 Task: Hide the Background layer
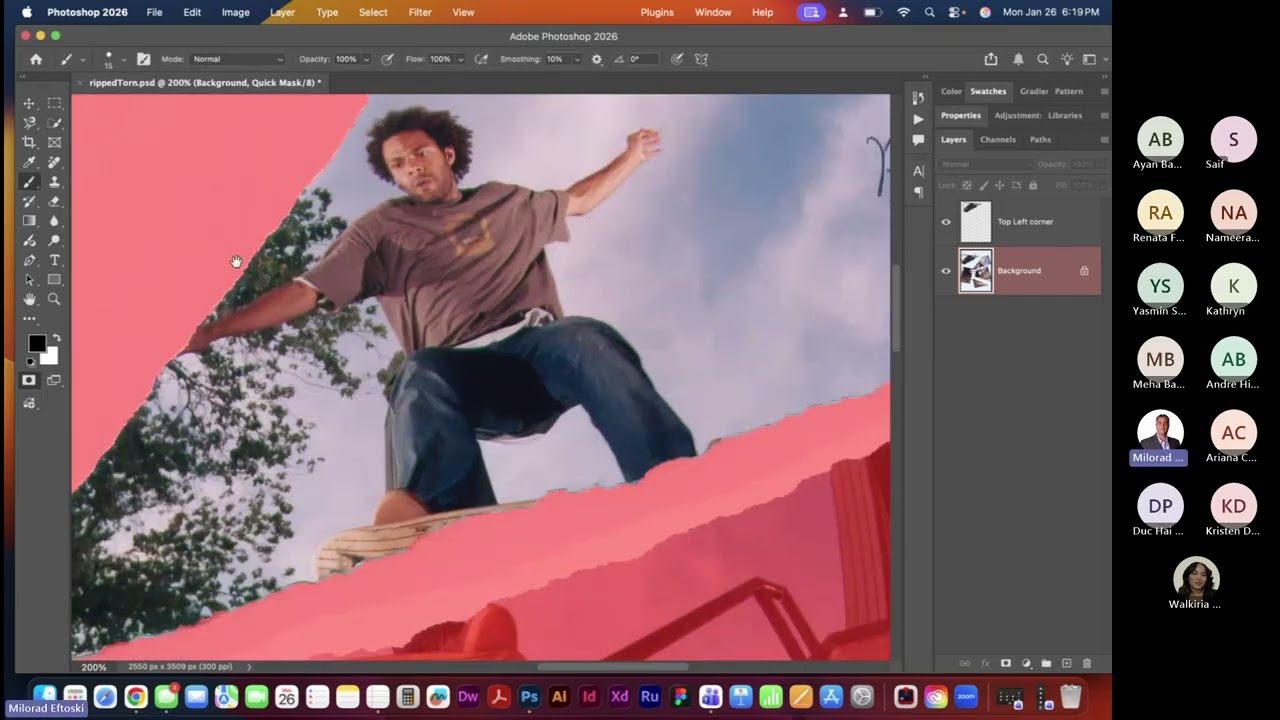[946, 271]
